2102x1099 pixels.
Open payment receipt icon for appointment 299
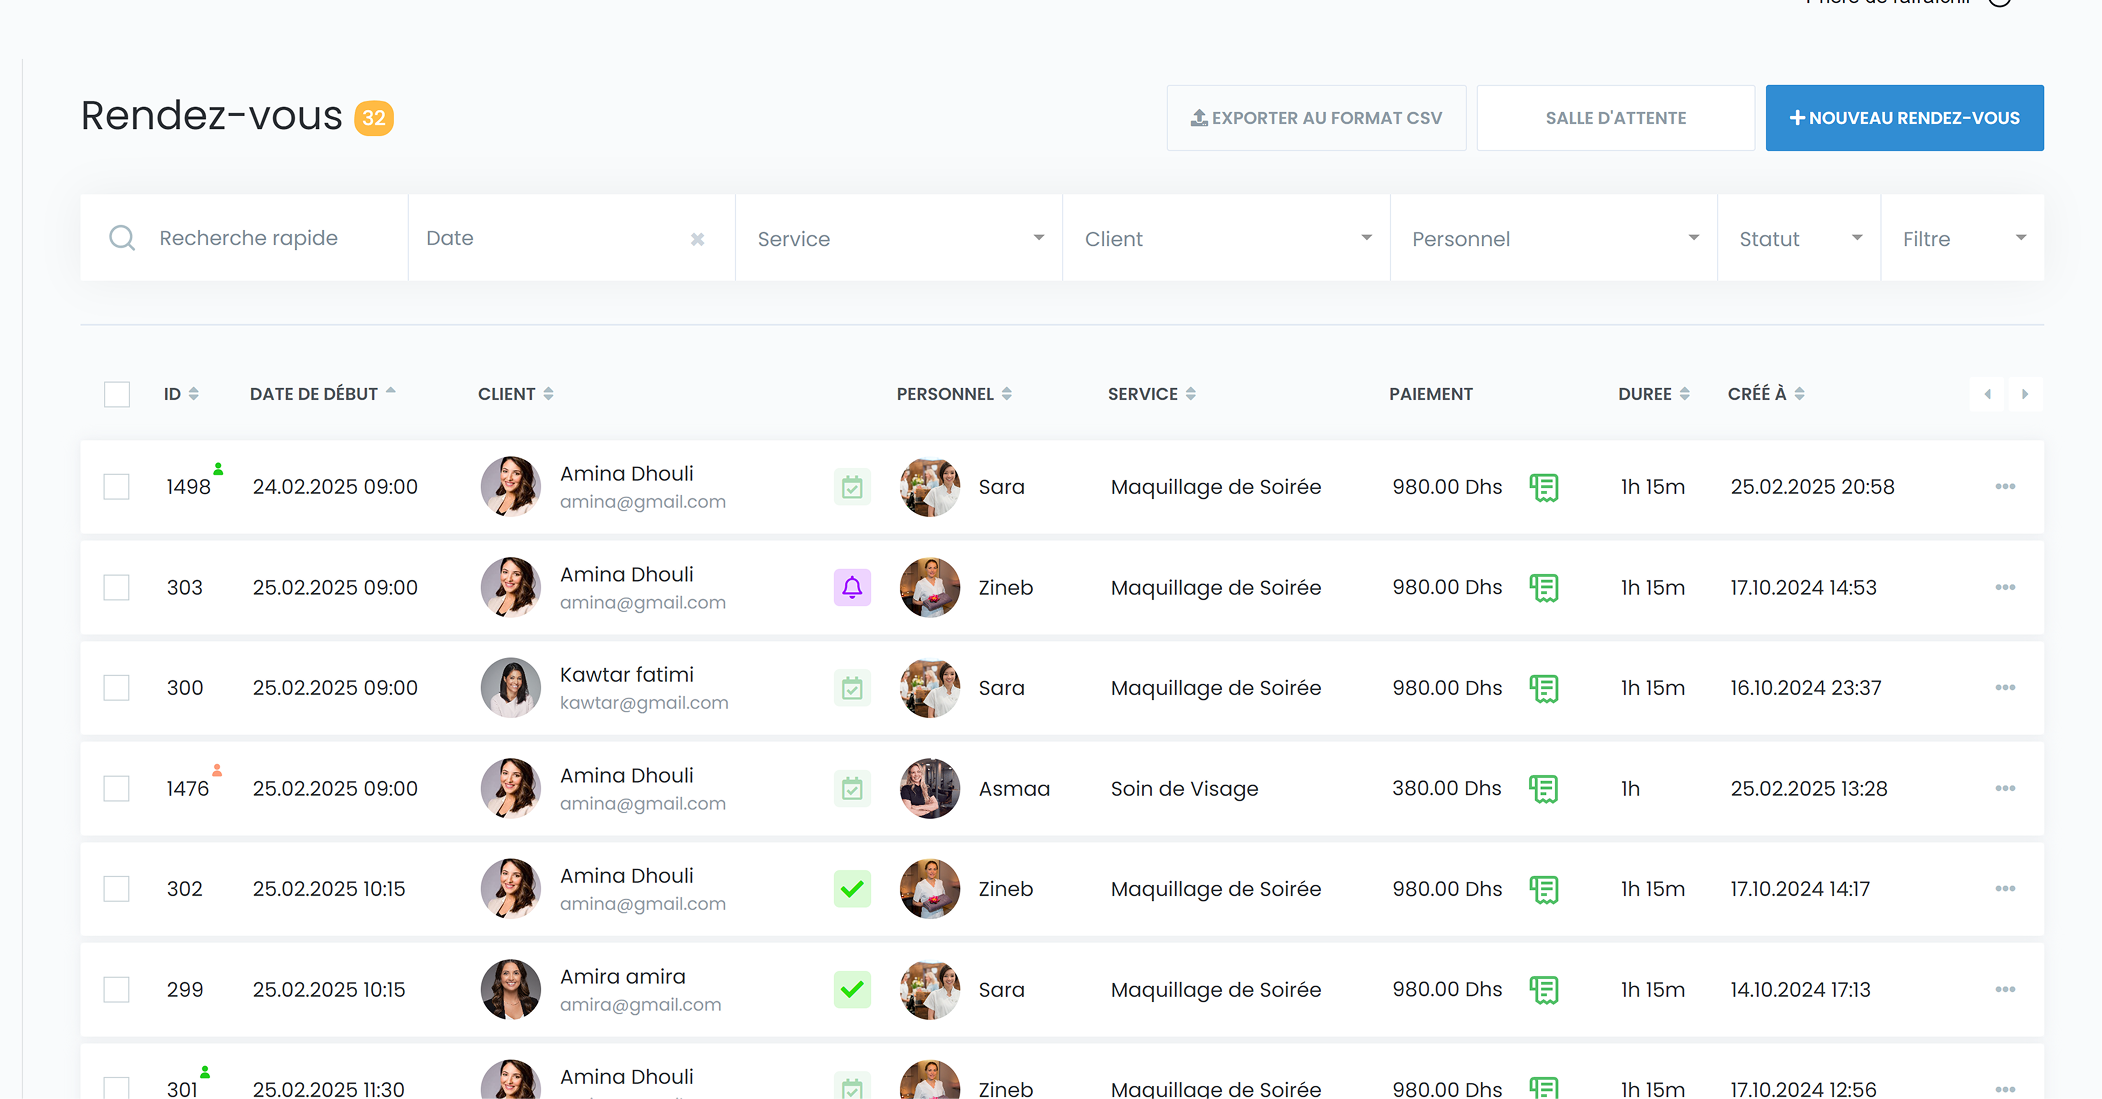(x=1543, y=990)
